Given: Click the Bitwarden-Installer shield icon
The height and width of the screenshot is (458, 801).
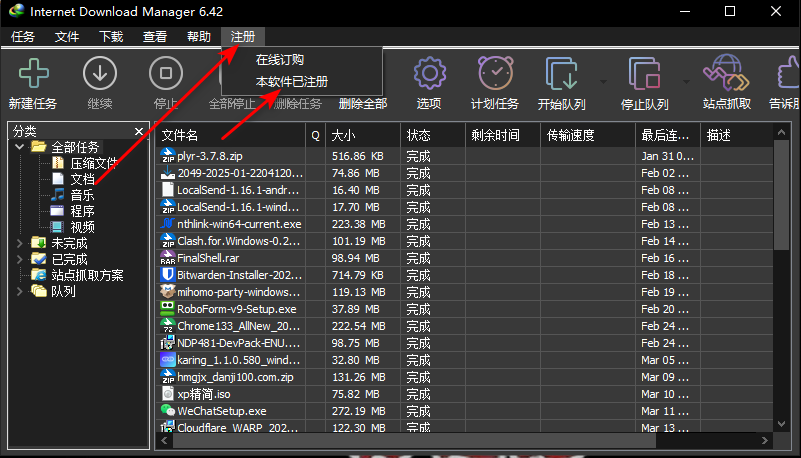Looking at the screenshot, I should click(x=168, y=275).
